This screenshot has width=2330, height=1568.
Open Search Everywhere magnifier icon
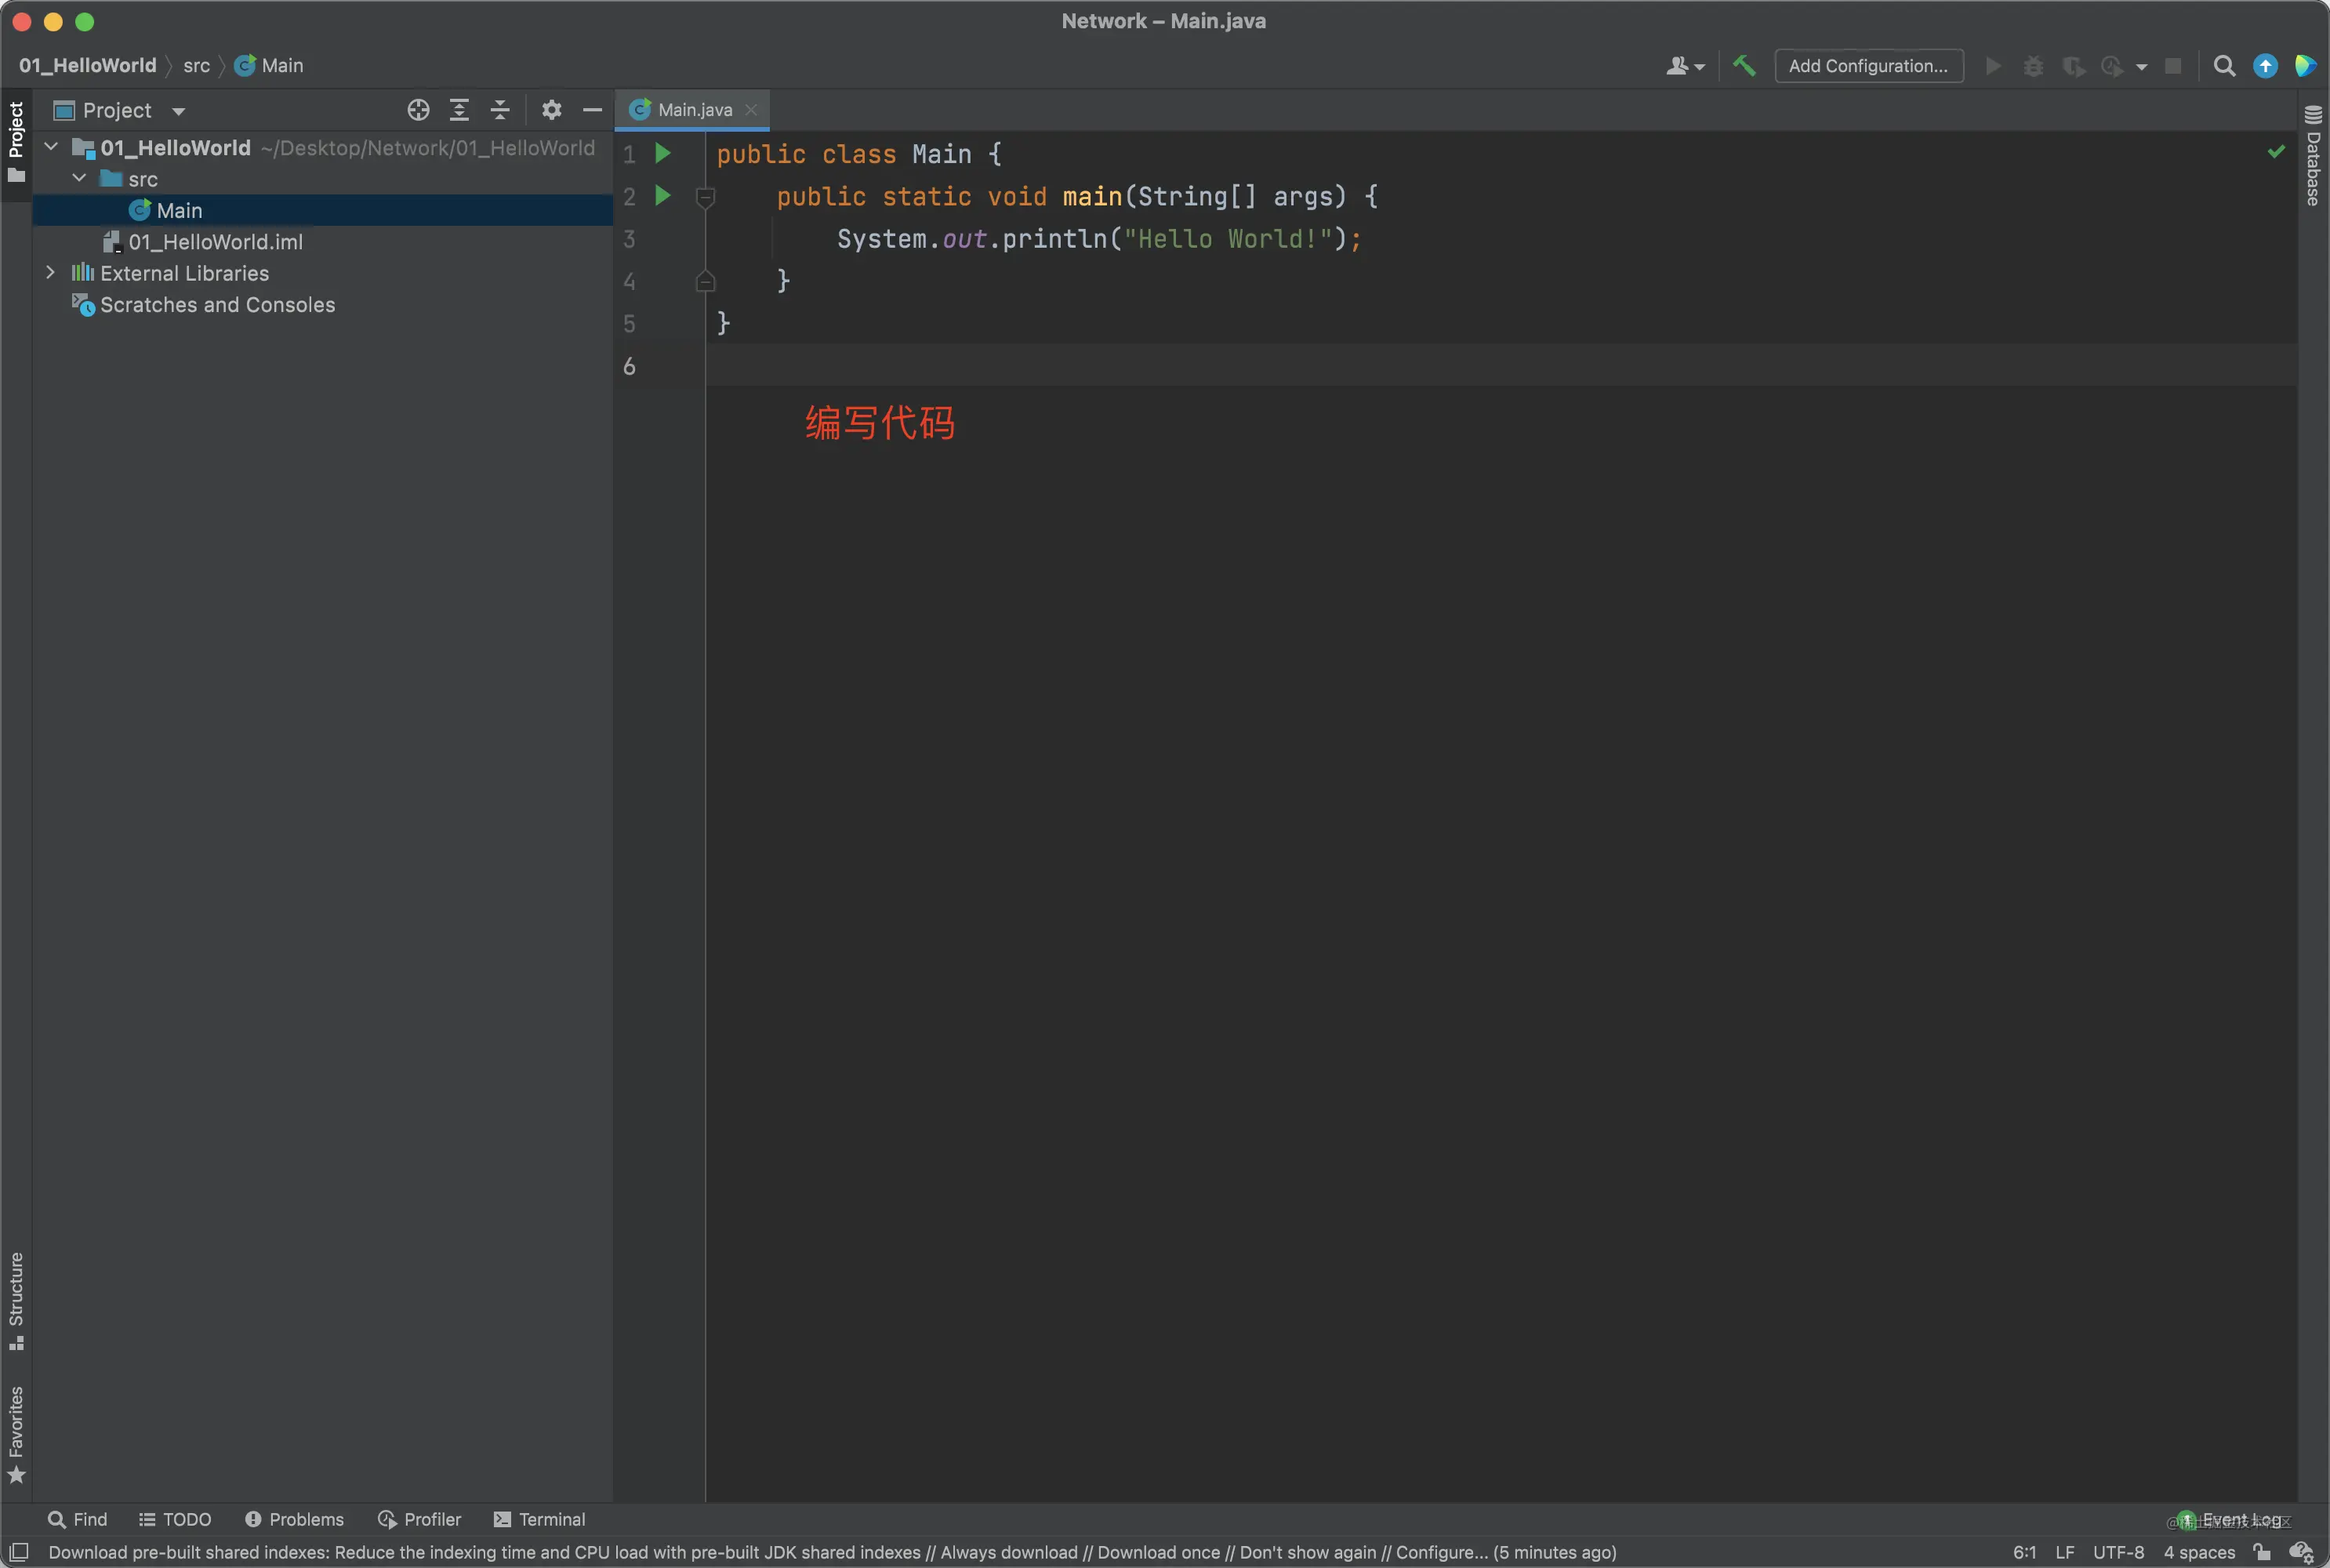(2224, 66)
